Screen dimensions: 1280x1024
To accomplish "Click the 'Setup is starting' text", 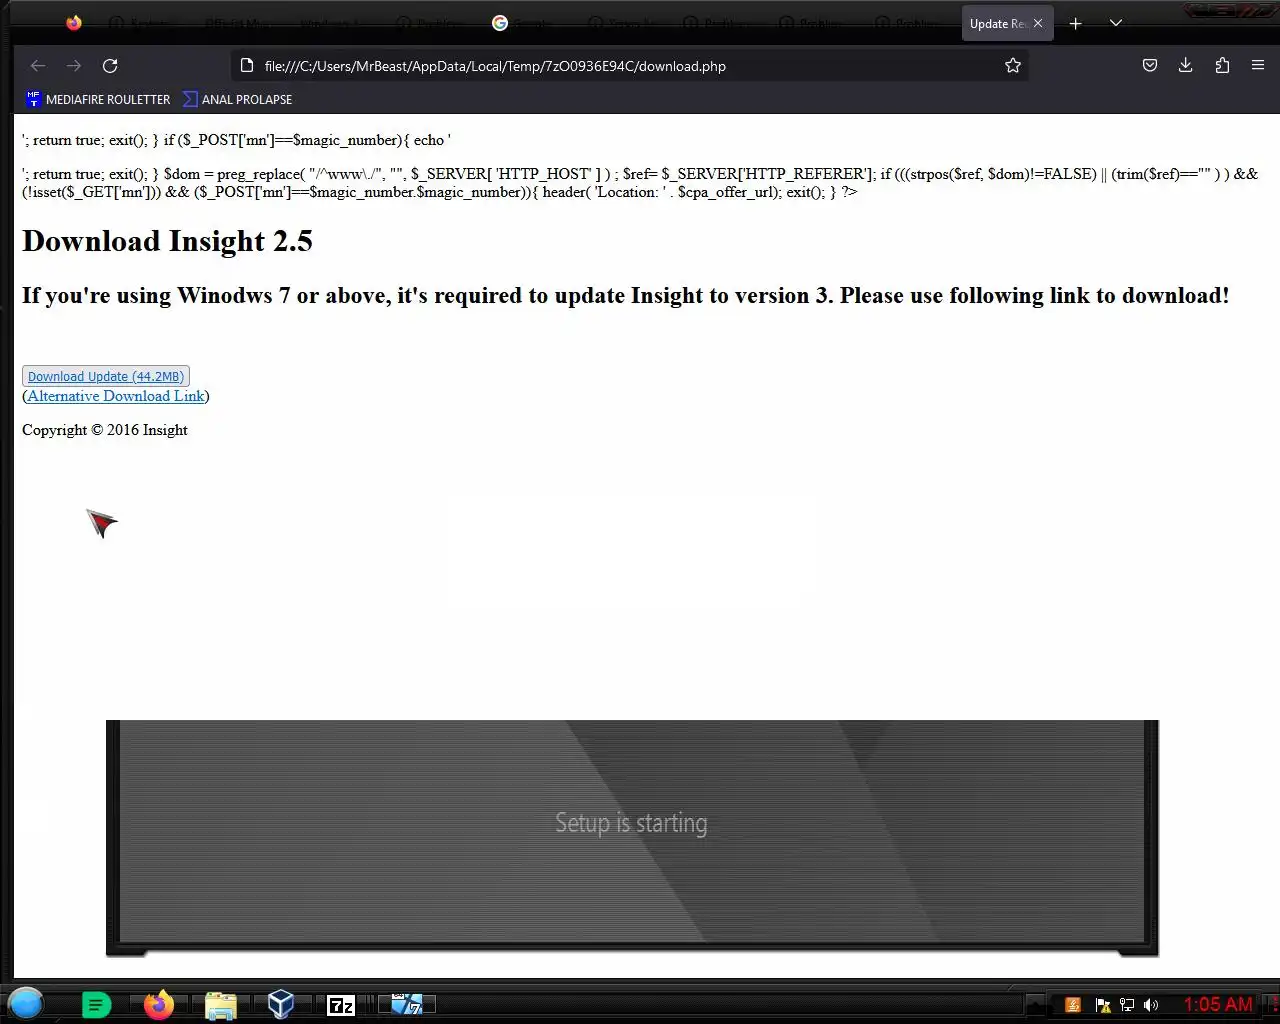I will coord(631,823).
